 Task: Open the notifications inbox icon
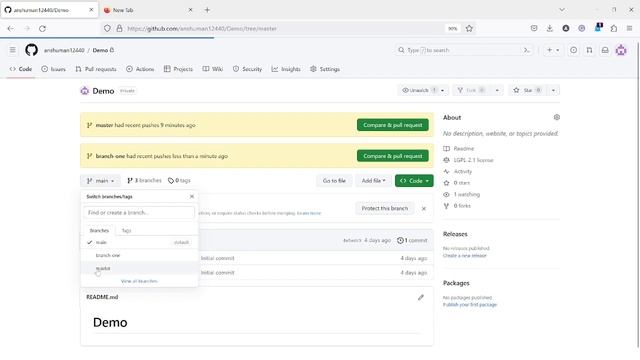(605, 50)
